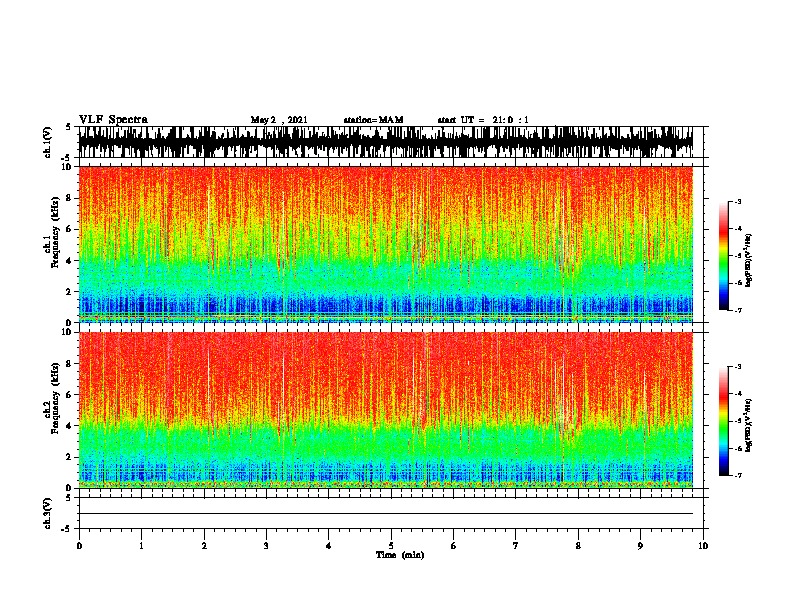This screenshot has width=792, height=612.
Task: Click time axis tick label "1"
Action: pos(141,546)
